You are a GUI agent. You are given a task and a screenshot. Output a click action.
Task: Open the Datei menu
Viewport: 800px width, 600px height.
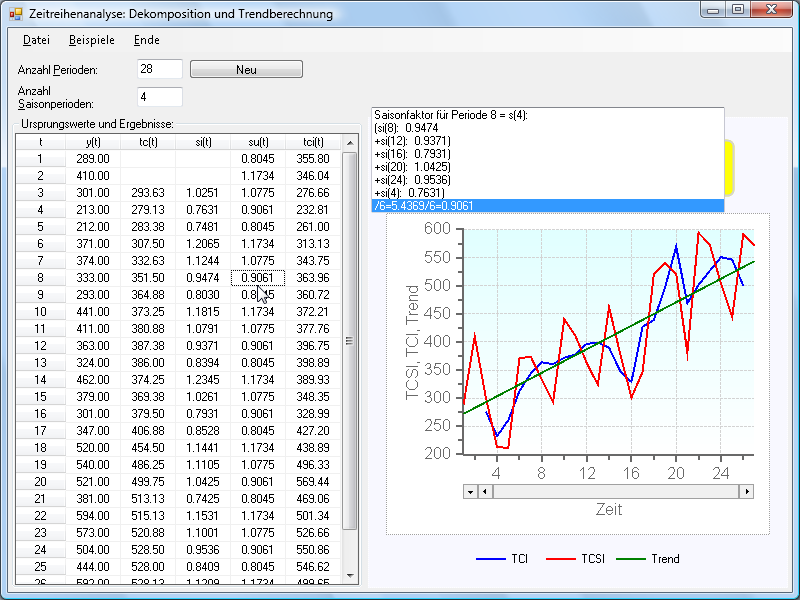point(36,40)
